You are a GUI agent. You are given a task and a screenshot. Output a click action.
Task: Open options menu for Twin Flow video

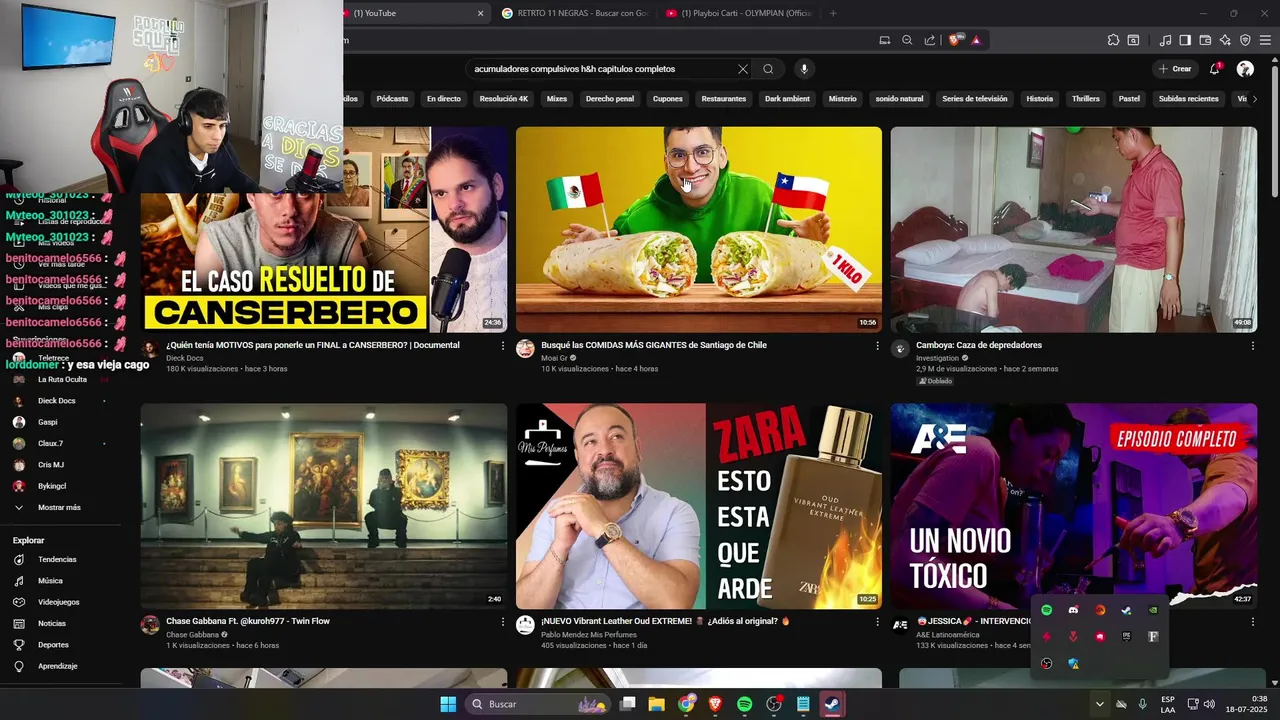pos(502,621)
